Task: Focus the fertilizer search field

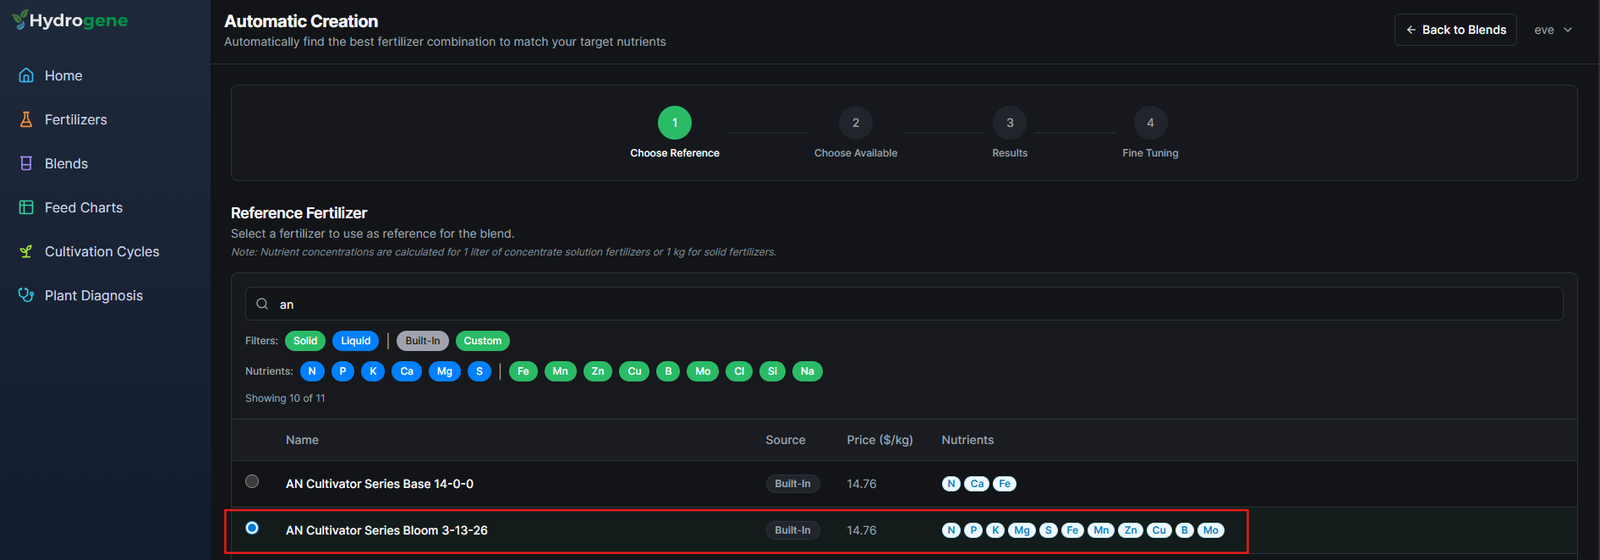Action: click(904, 304)
